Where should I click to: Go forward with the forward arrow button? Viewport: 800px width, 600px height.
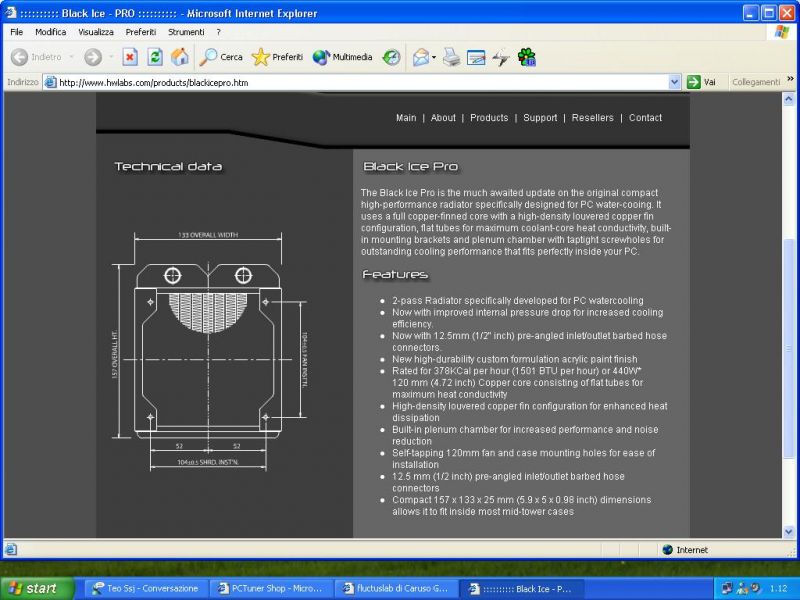point(93,57)
